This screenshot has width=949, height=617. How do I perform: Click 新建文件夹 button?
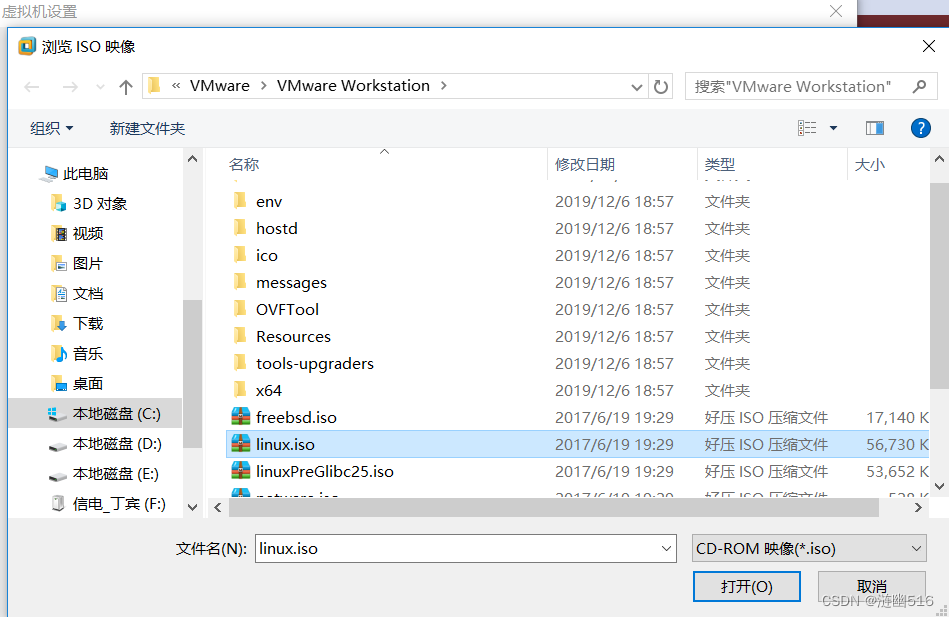[147, 128]
